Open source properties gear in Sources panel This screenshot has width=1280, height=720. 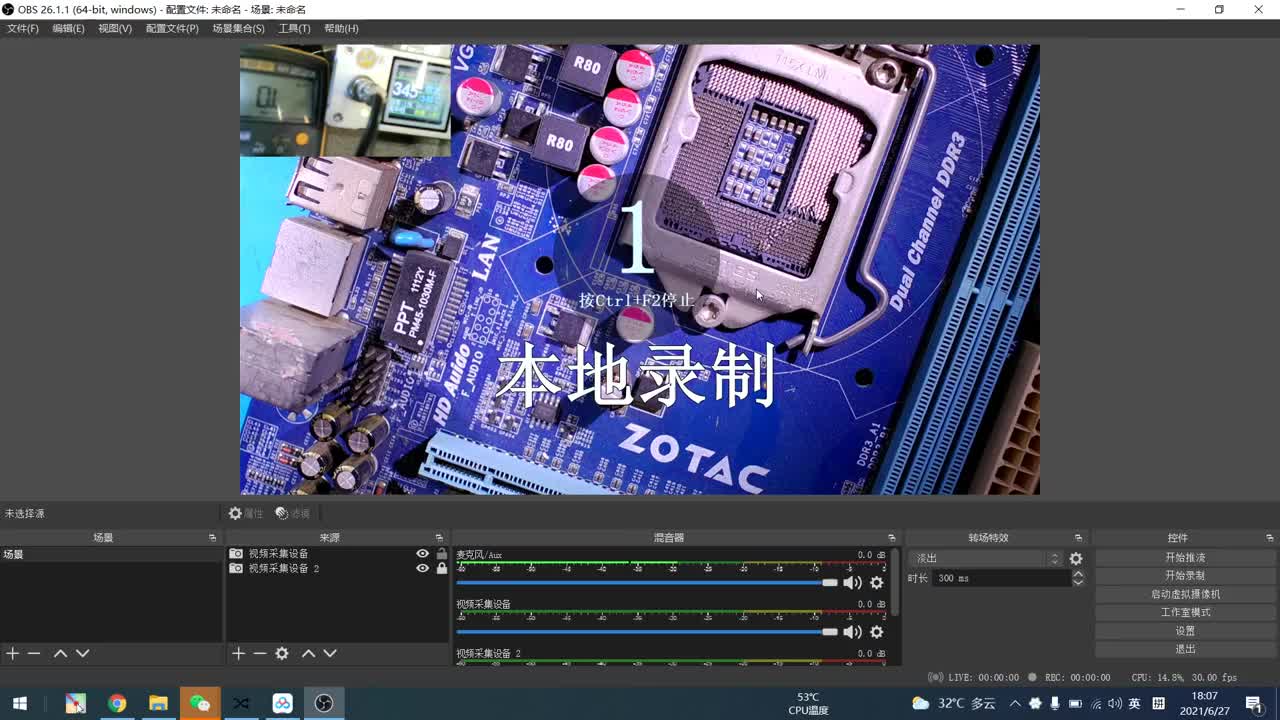[x=282, y=653]
